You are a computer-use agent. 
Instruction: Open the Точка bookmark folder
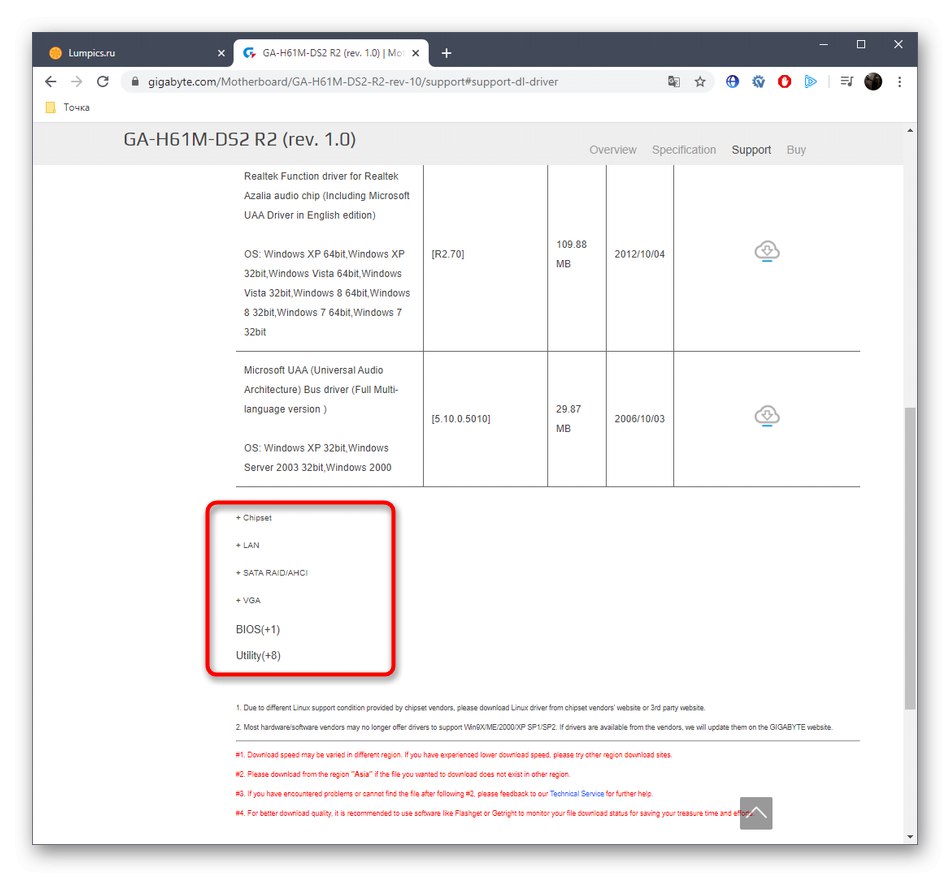click(x=68, y=107)
